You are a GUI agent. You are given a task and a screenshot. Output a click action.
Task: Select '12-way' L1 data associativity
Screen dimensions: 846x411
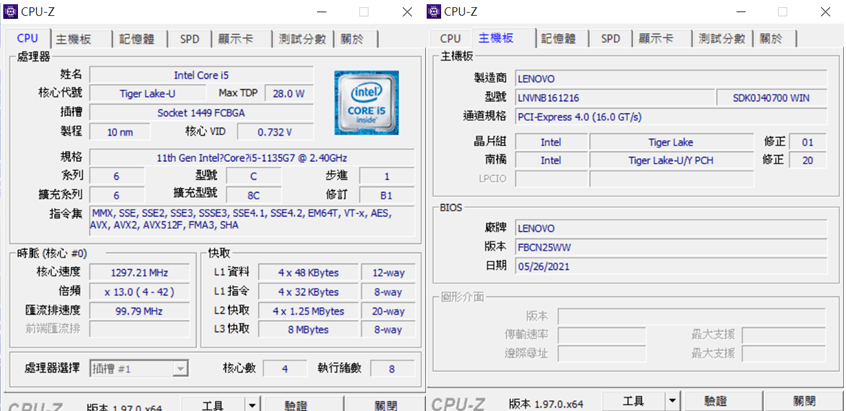(388, 272)
